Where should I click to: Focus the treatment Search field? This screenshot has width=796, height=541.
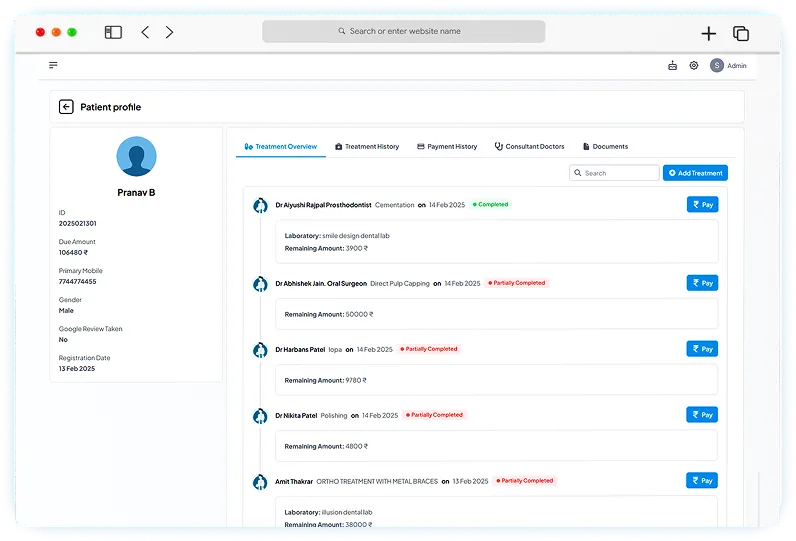tap(614, 173)
